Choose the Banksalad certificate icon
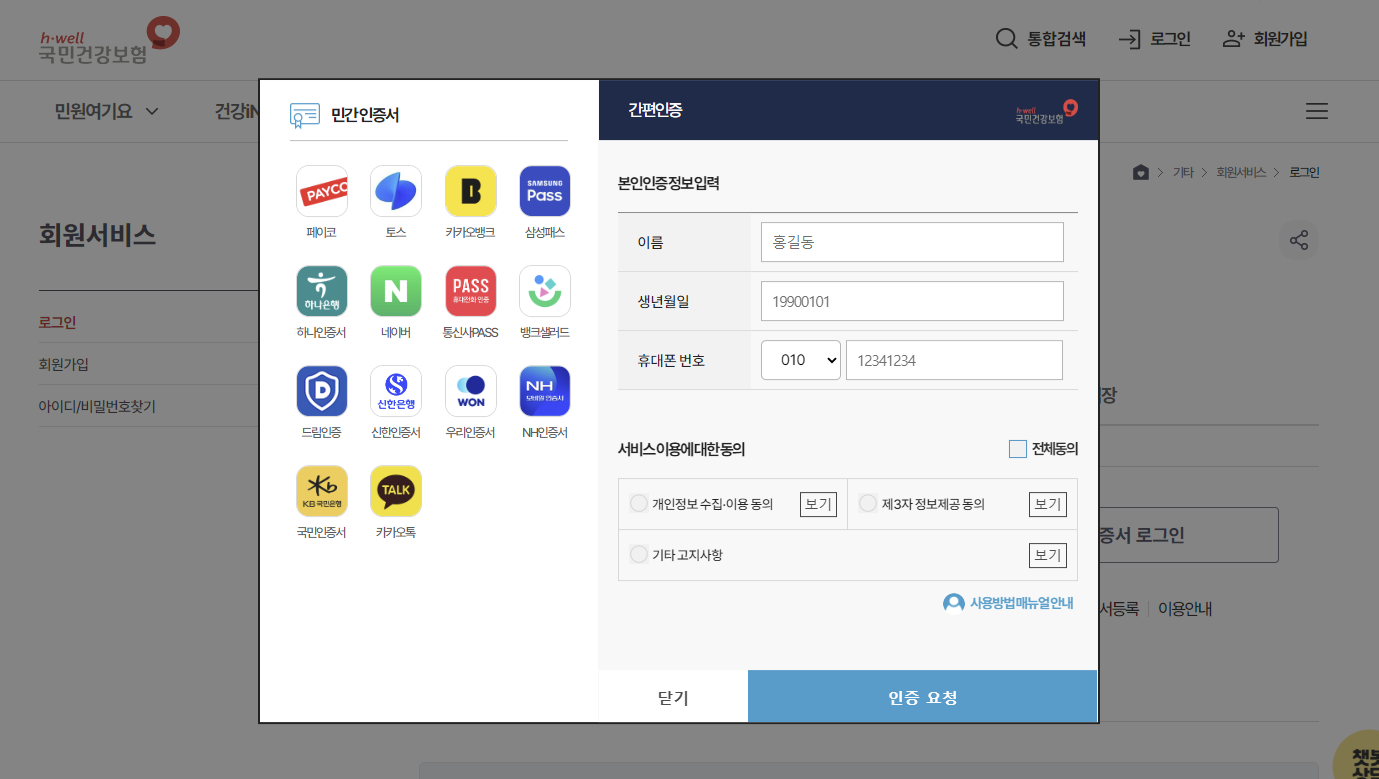 pos(545,291)
